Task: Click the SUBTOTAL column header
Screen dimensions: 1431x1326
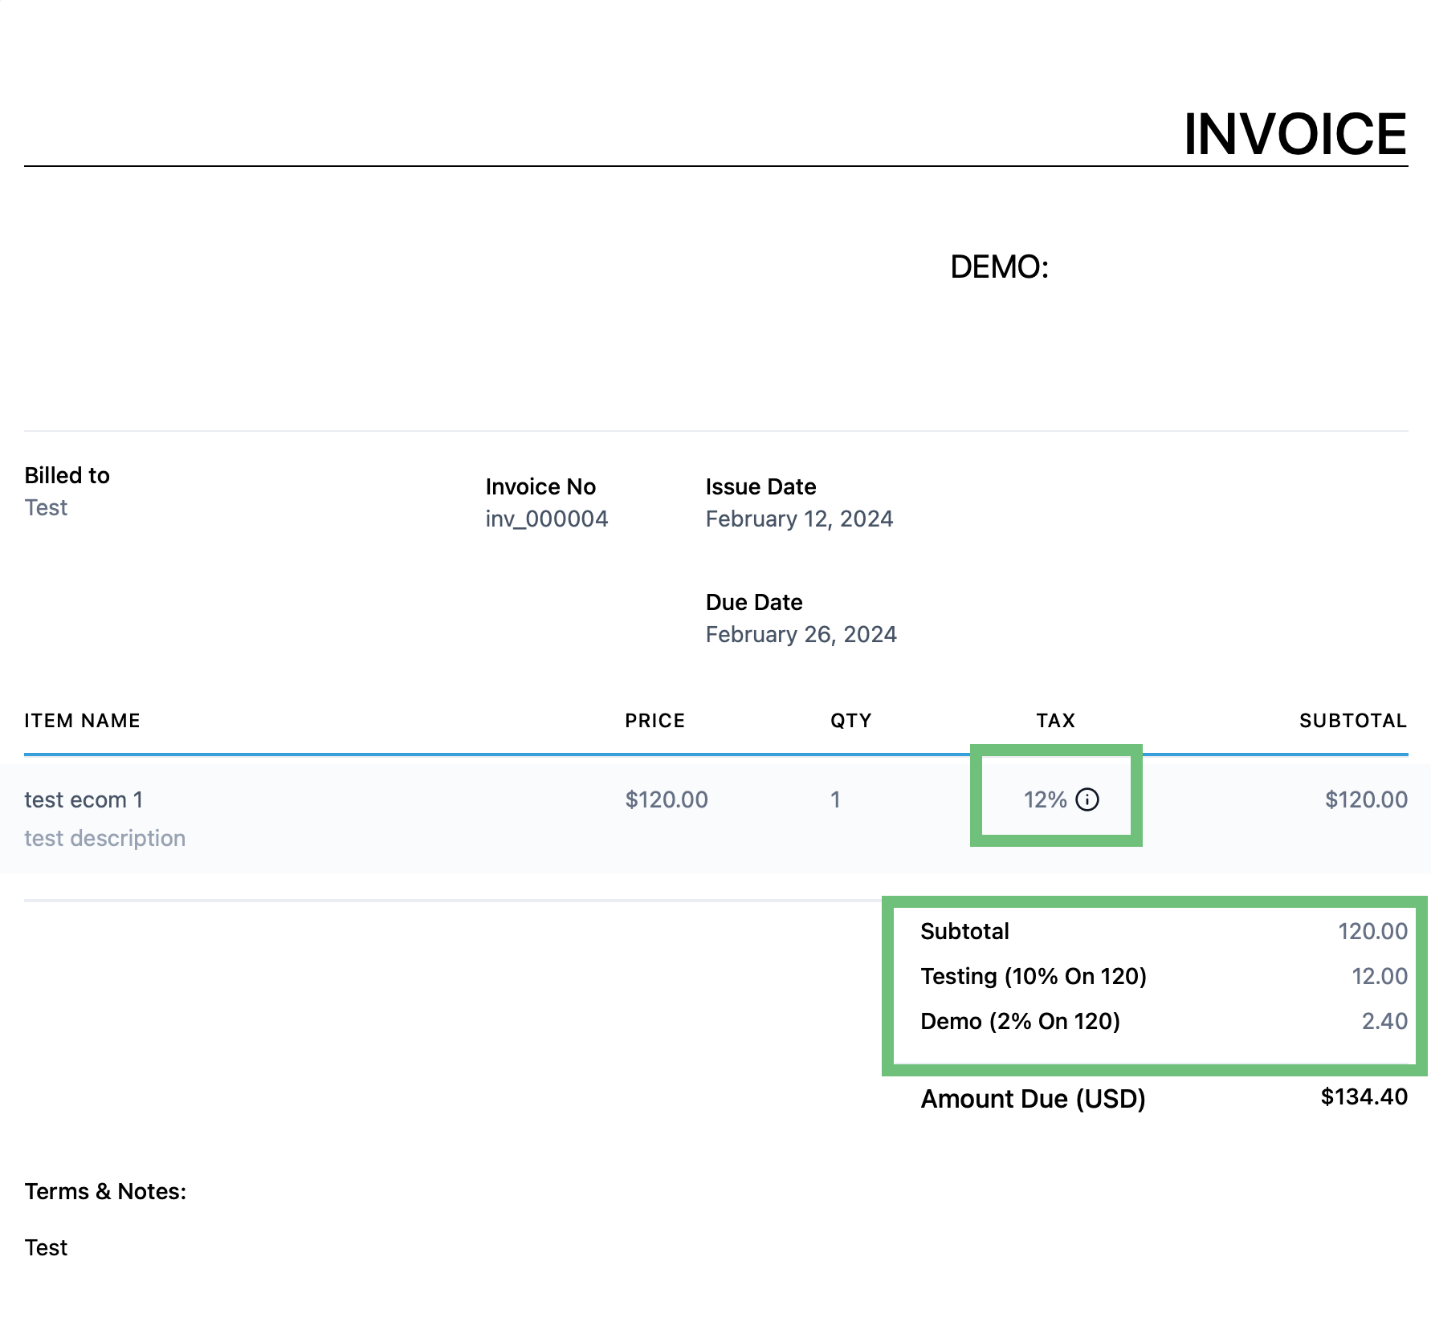Action: [x=1353, y=721]
